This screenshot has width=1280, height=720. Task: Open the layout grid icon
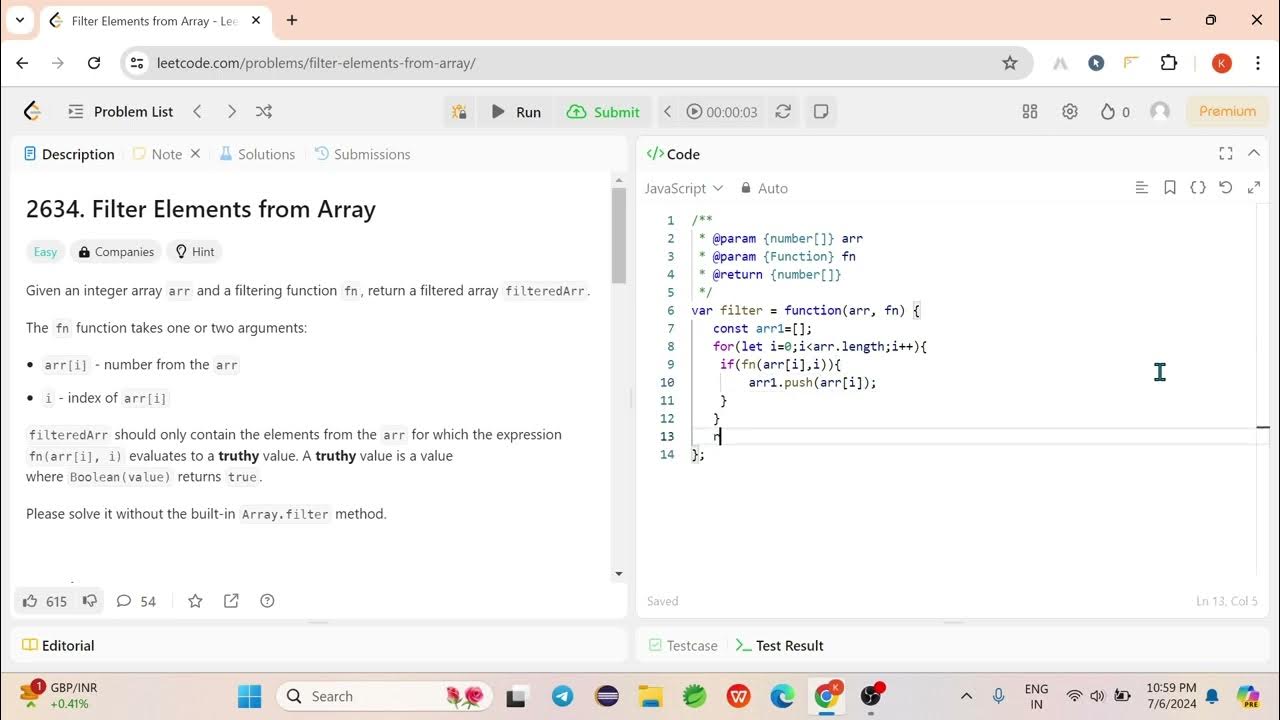pyautogui.click(x=1030, y=112)
